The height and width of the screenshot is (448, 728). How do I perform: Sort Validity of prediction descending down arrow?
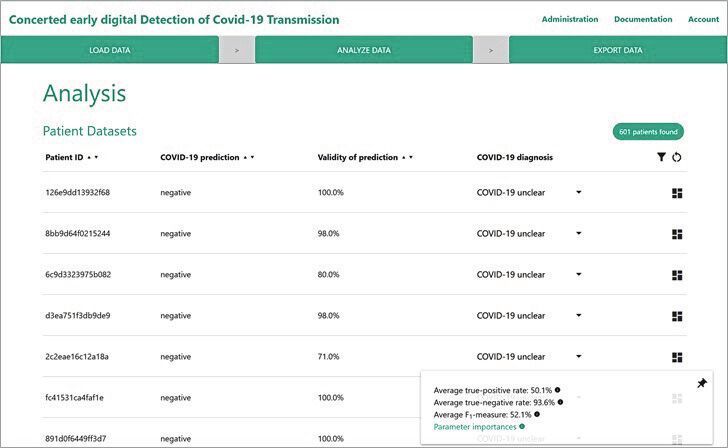[411, 157]
